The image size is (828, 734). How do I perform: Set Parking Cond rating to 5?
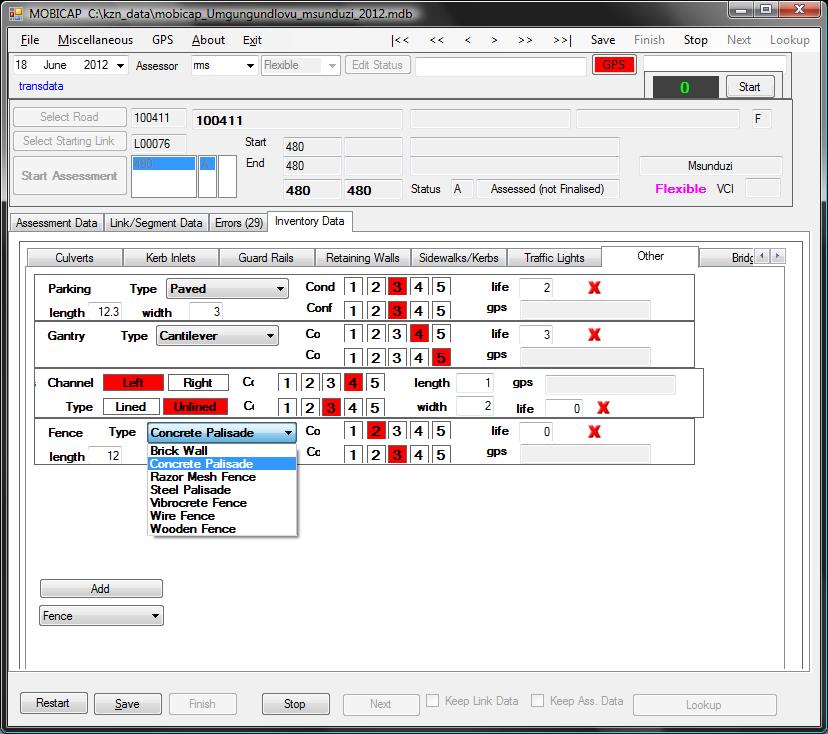pos(441,288)
